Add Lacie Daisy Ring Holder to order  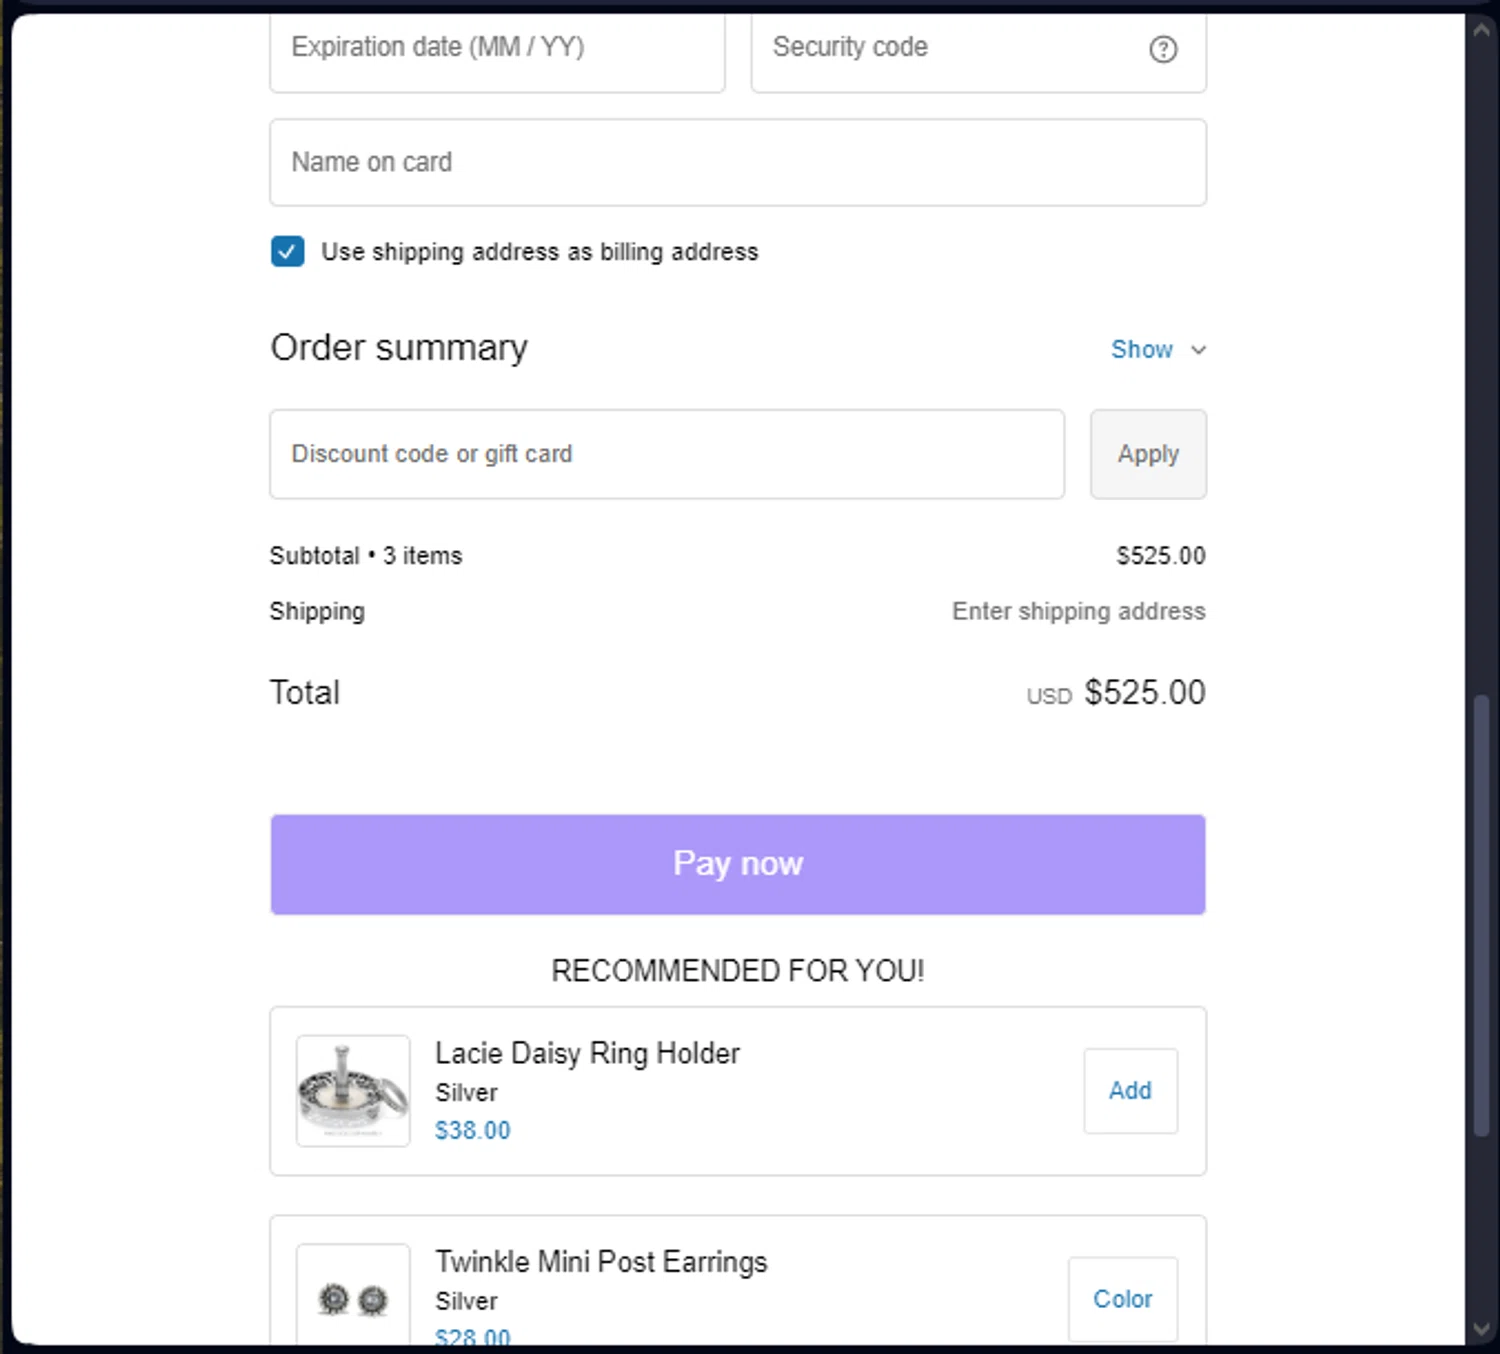click(1130, 1090)
